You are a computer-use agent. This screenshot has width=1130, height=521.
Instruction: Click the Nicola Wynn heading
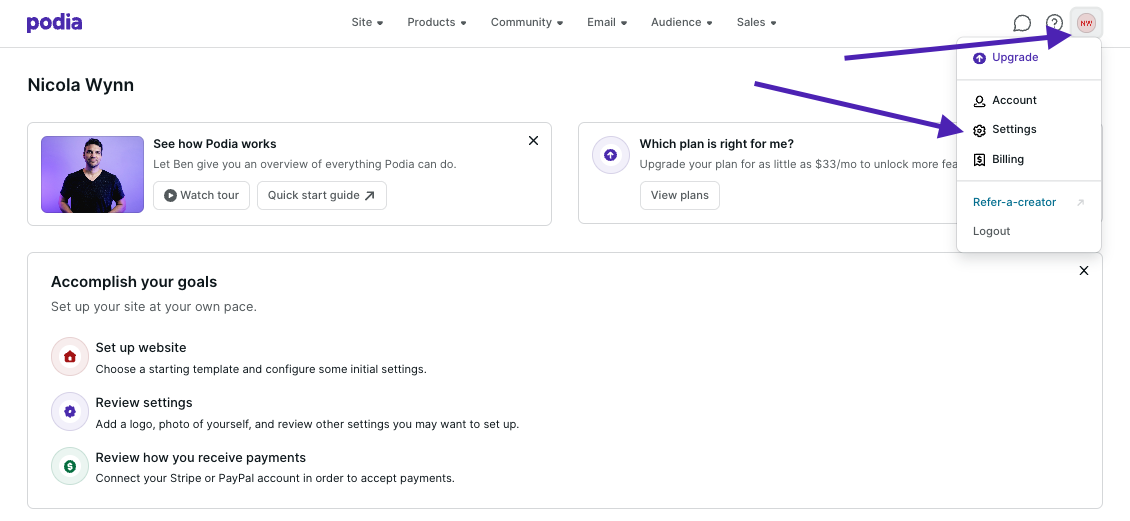pyautogui.click(x=81, y=85)
